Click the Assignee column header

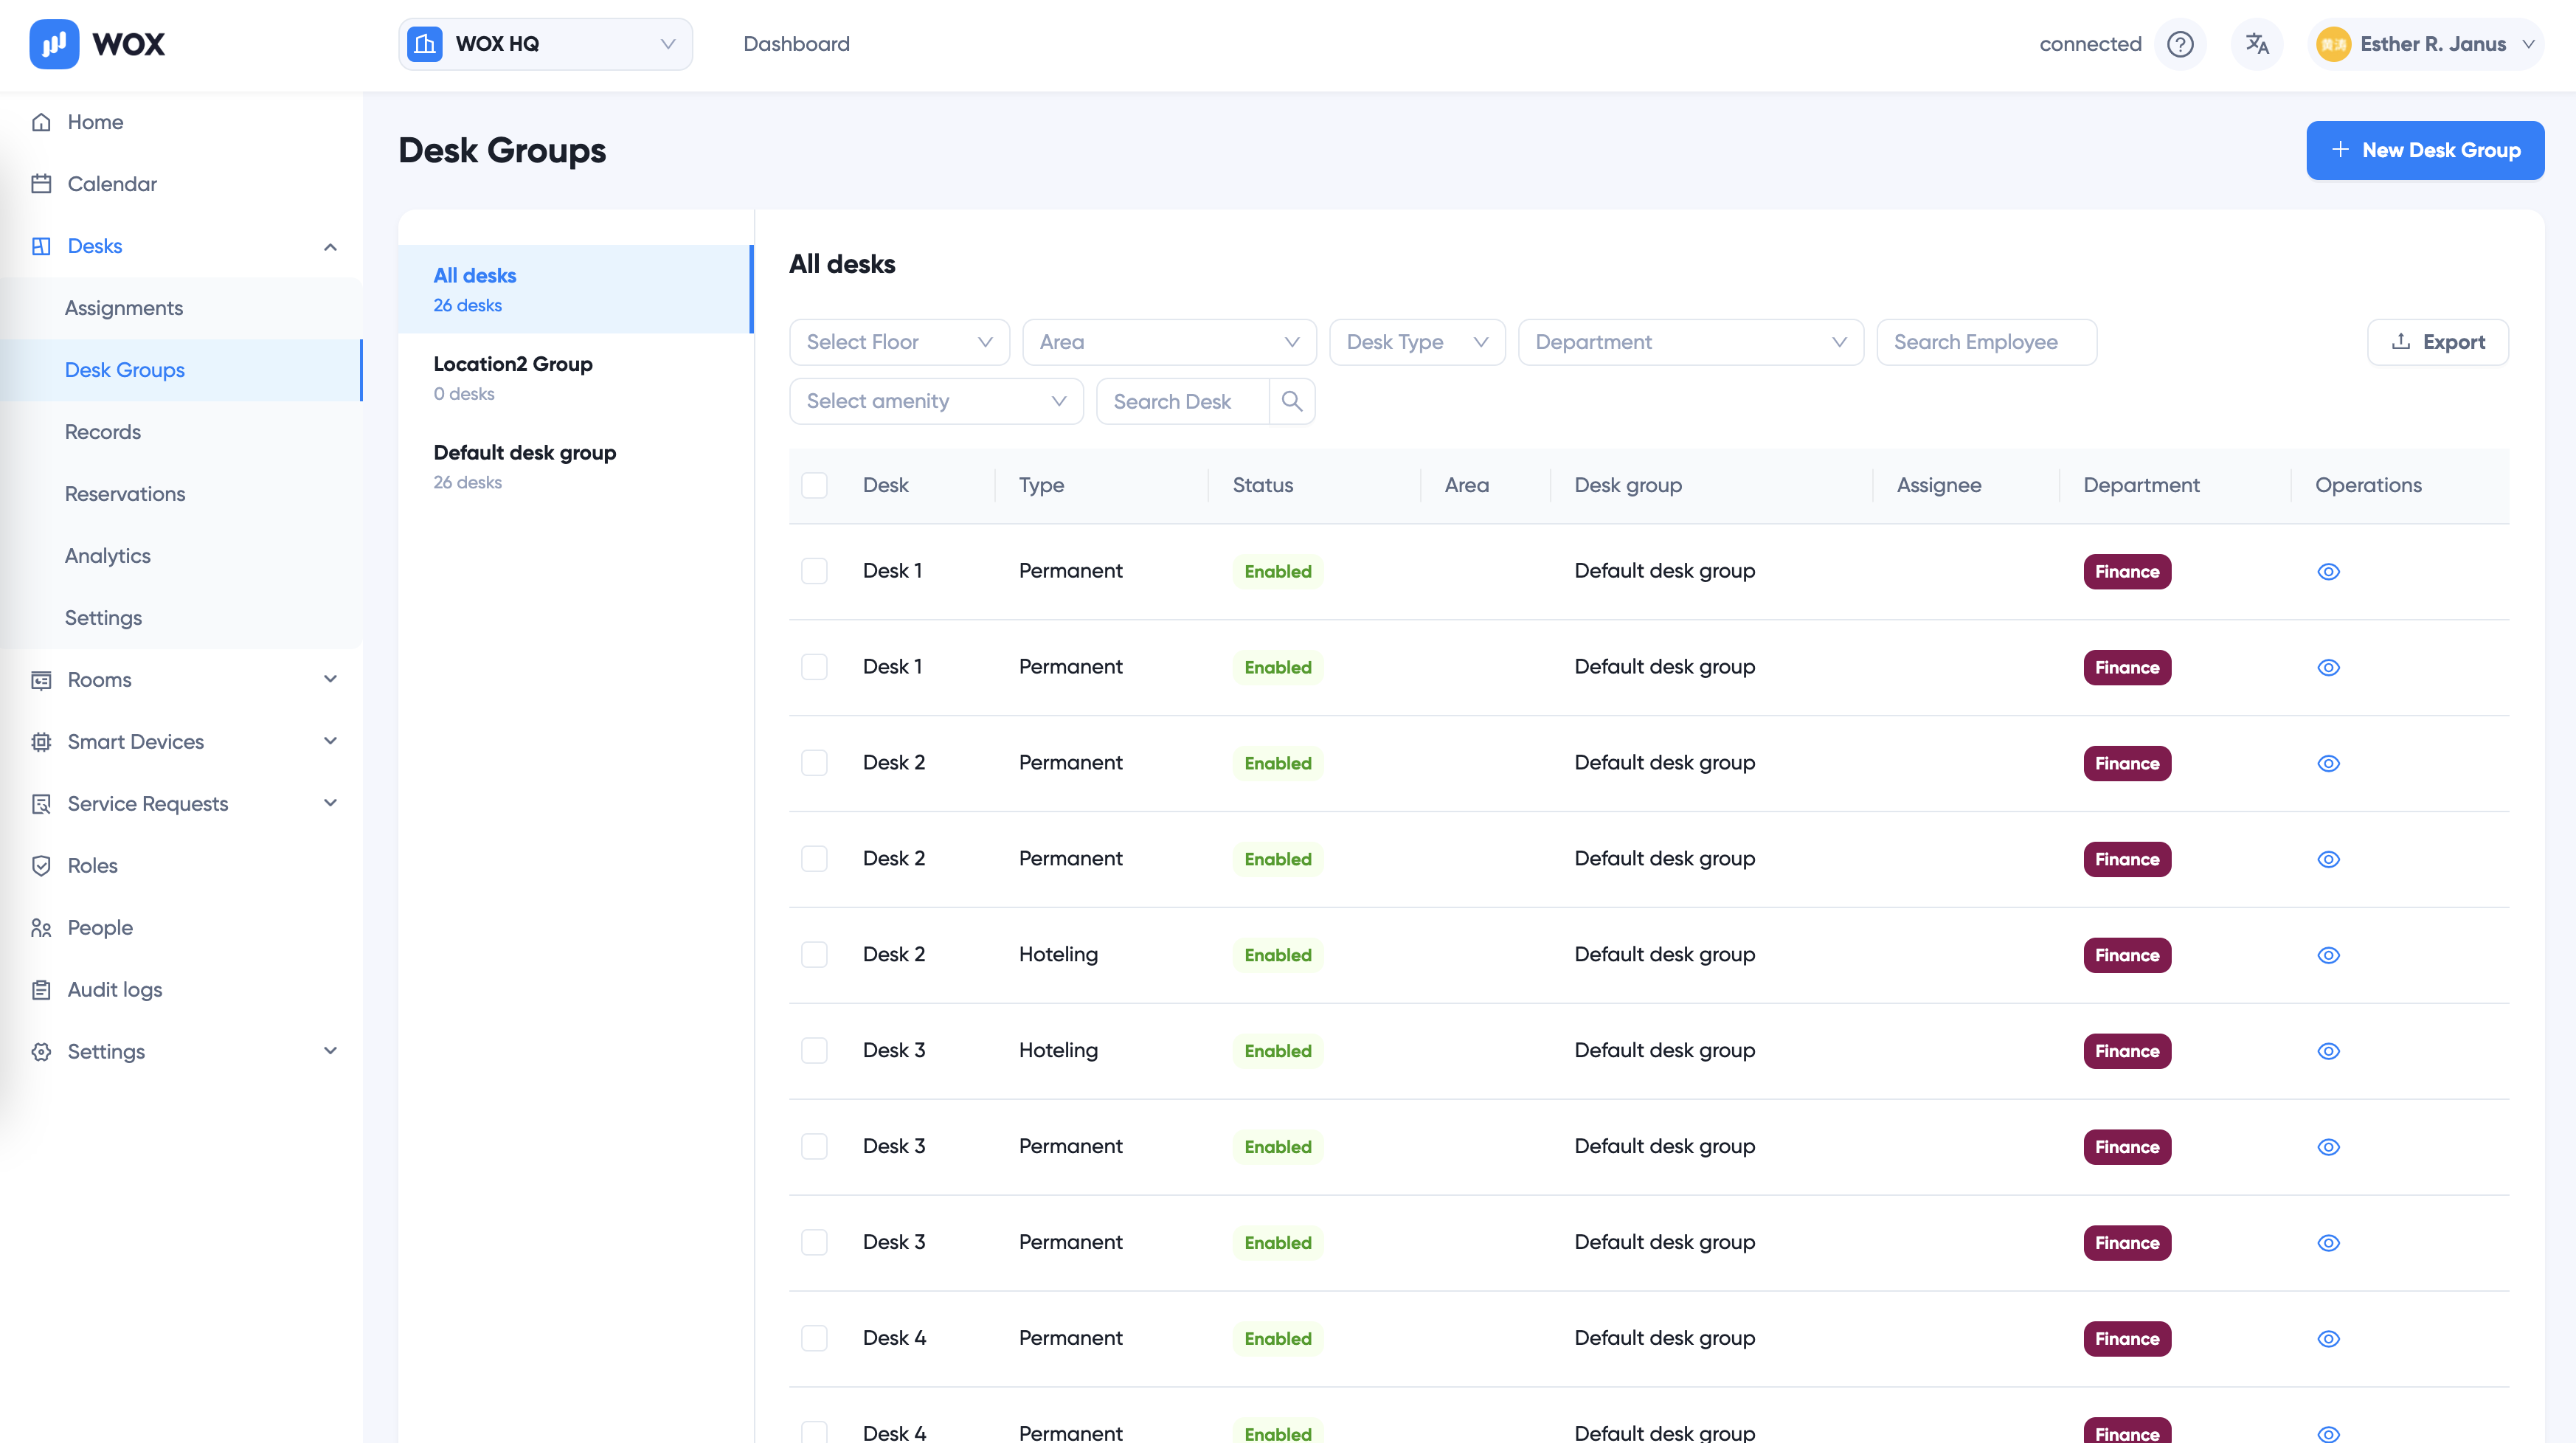point(1939,485)
